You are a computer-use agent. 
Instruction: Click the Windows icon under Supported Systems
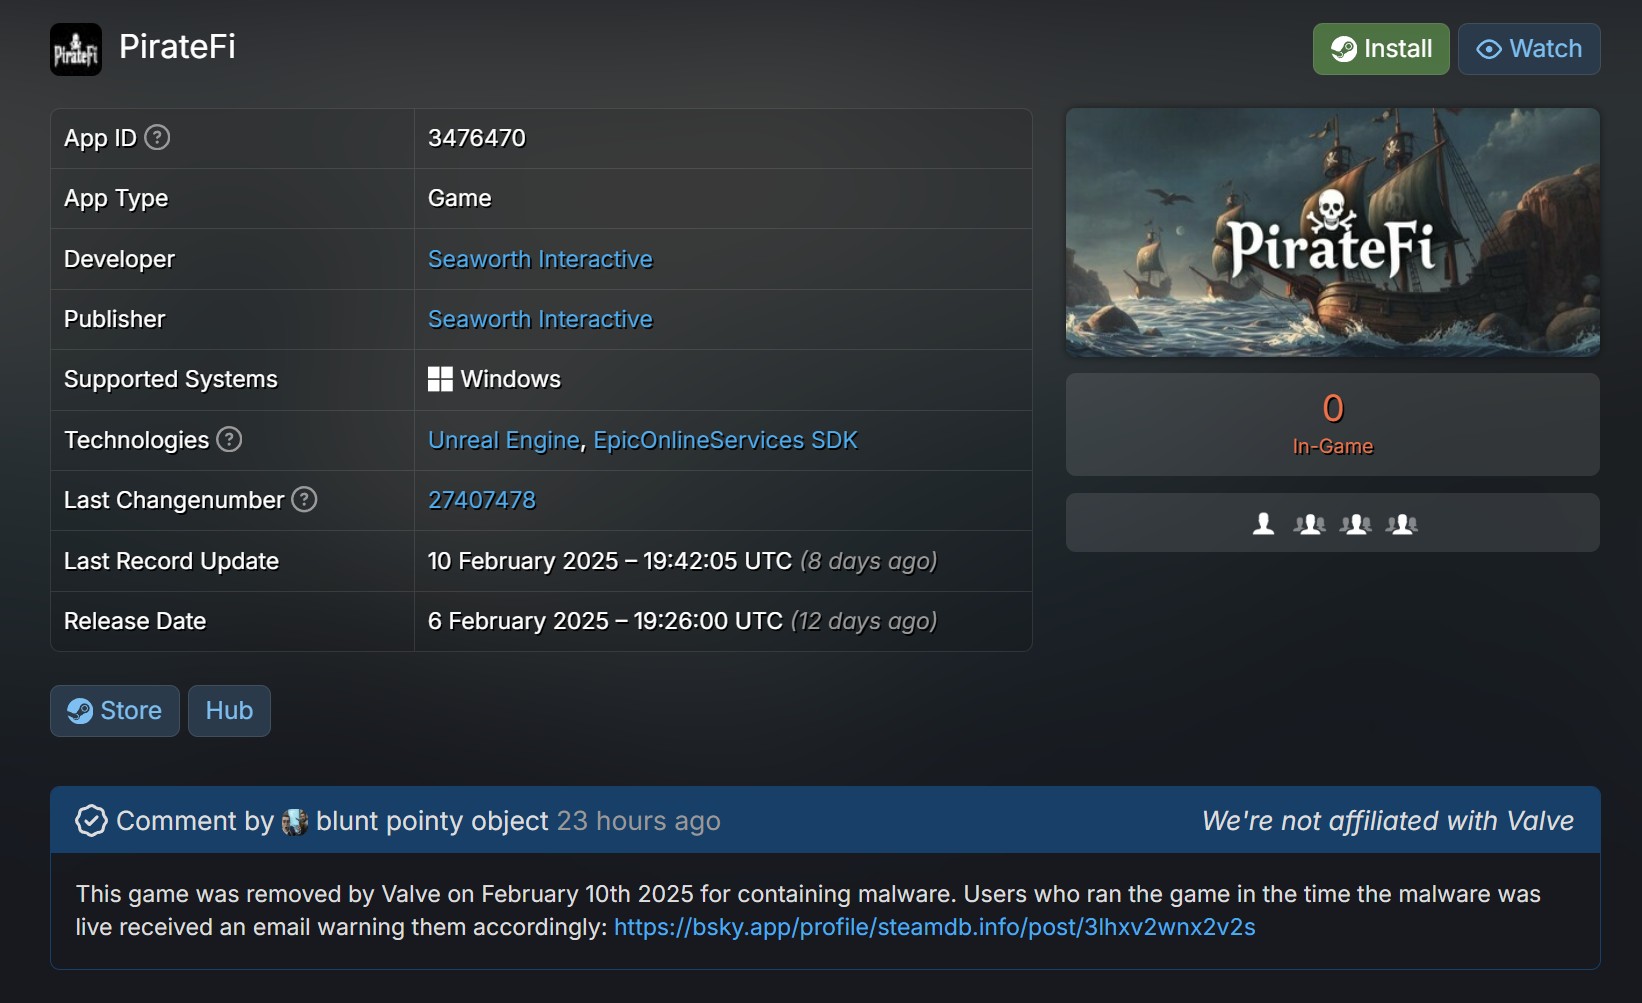click(439, 378)
